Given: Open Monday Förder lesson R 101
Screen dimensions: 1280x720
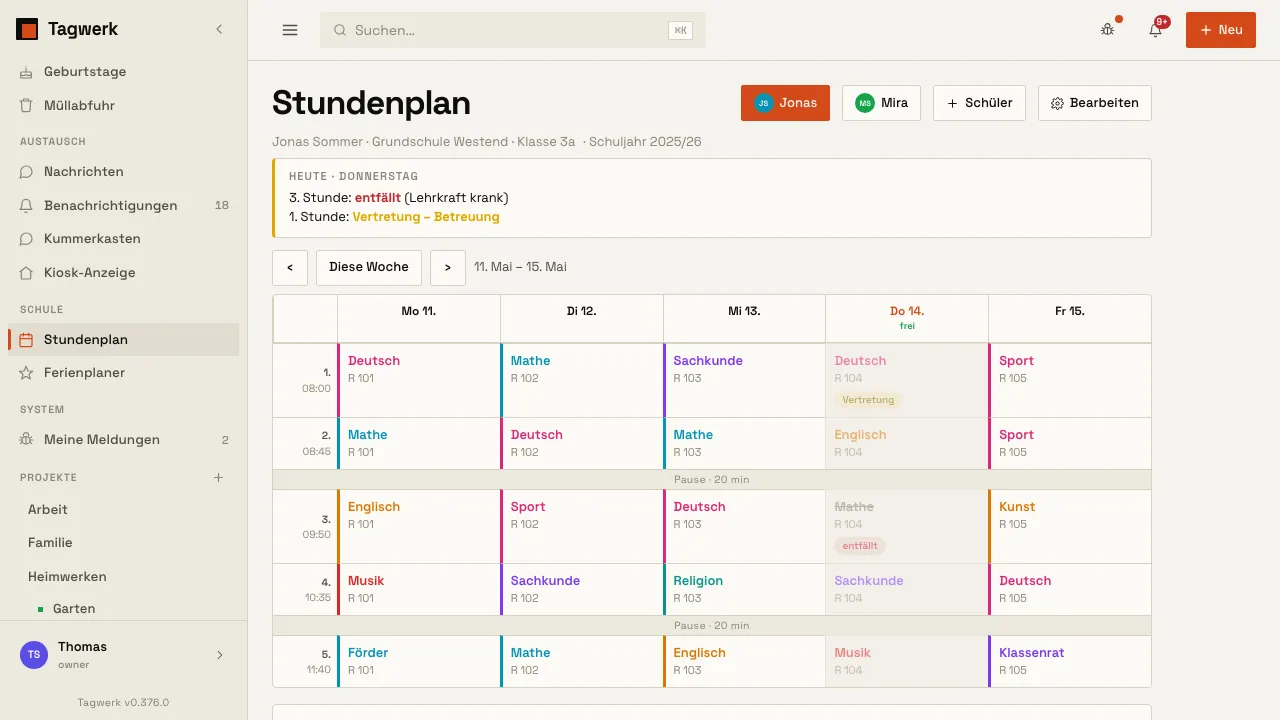Looking at the screenshot, I should (419, 662).
